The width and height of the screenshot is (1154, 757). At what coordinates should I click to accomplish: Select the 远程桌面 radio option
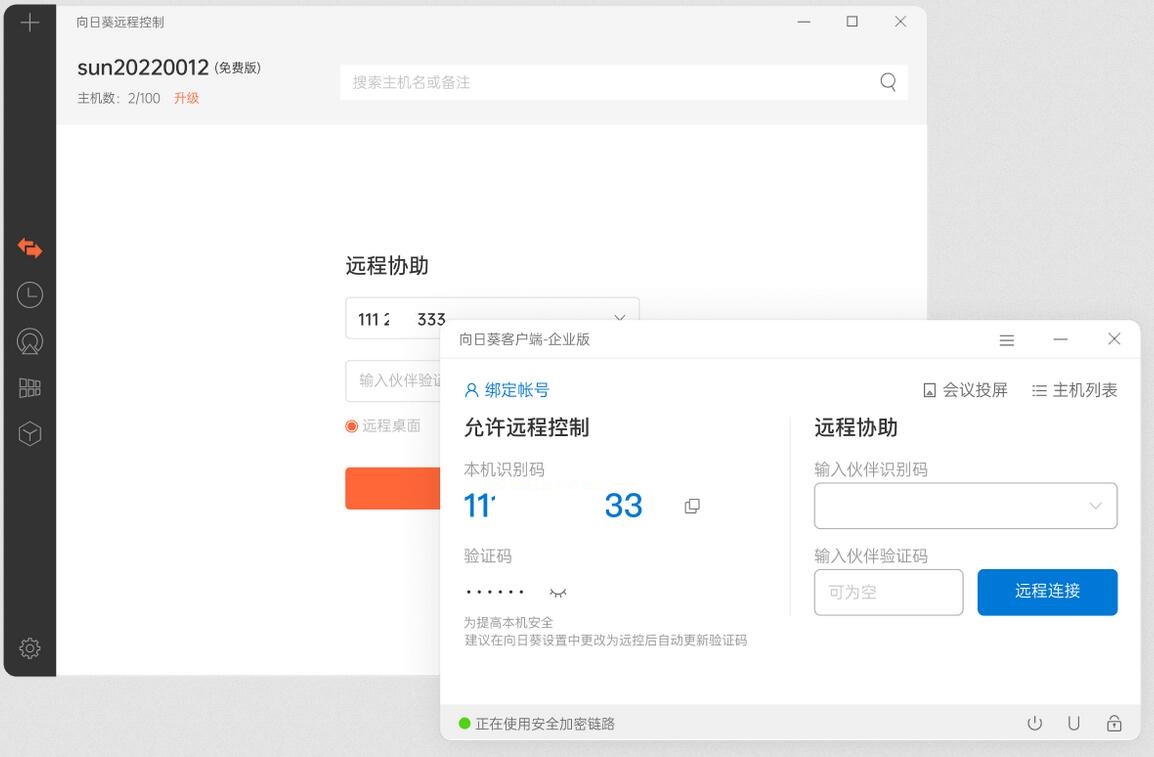coord(352,426)
